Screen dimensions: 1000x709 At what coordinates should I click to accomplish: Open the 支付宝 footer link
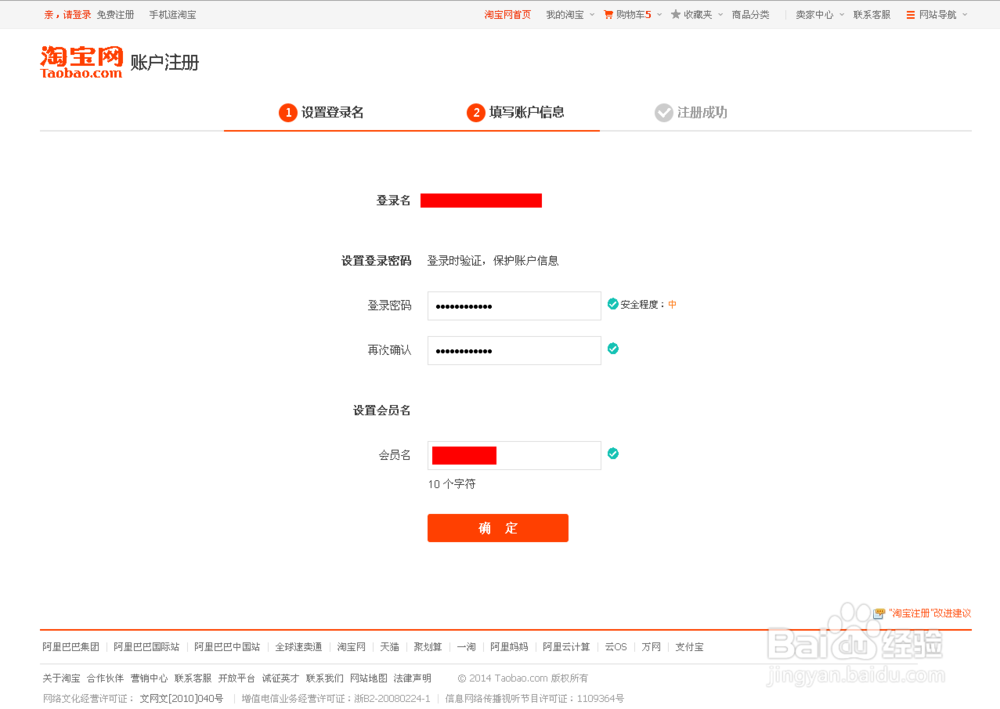689,646
